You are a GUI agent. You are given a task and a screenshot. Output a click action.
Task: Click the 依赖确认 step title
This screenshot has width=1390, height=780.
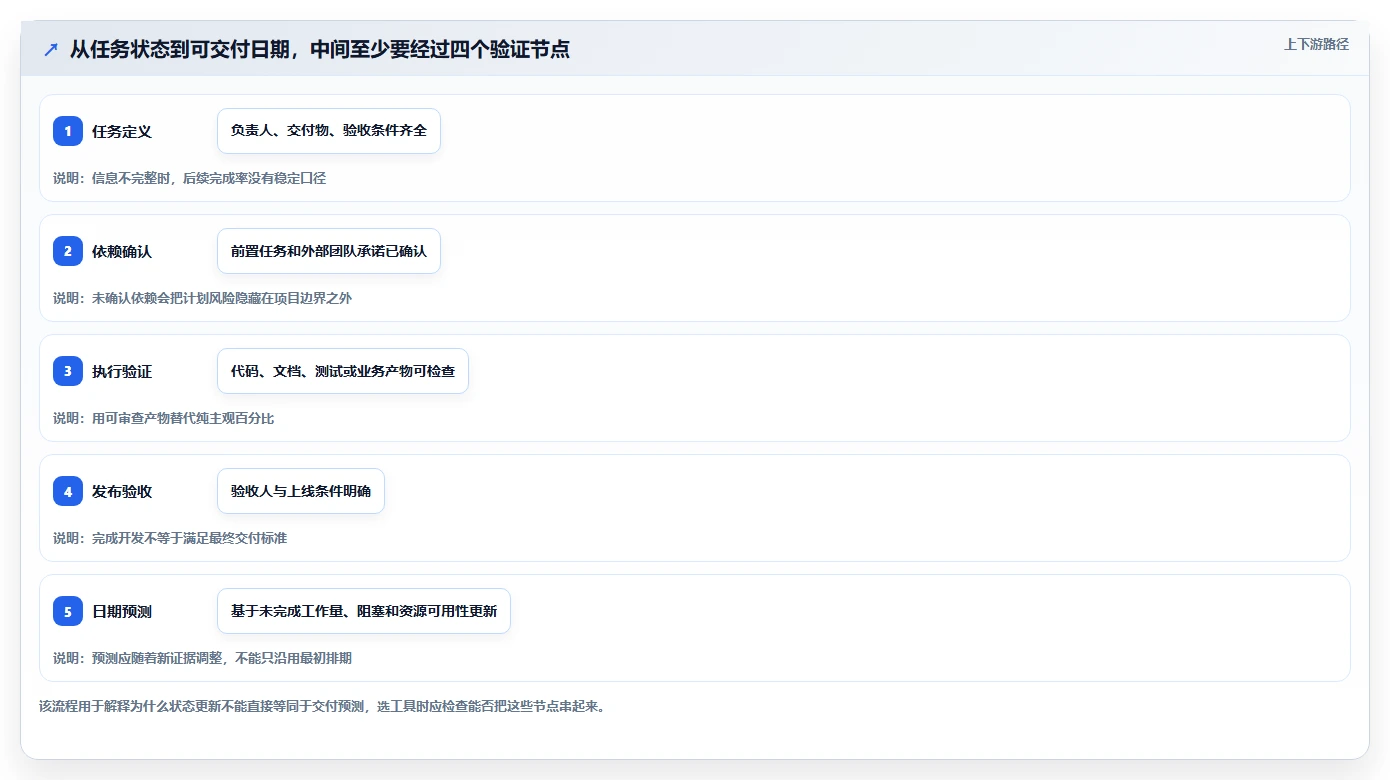122,251
